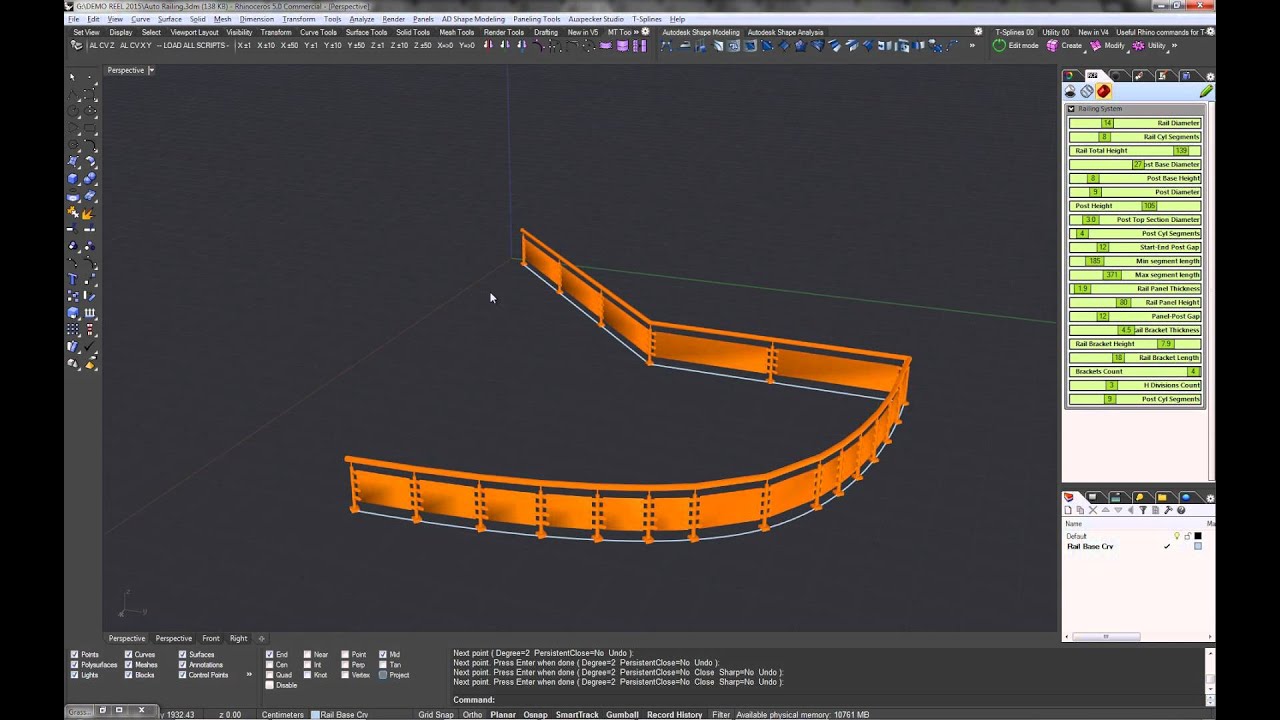This screenshot has height=720, width=1280.
Task: Switch to the Curve Tools toolbar tab
Action: [x=318, y=32]
